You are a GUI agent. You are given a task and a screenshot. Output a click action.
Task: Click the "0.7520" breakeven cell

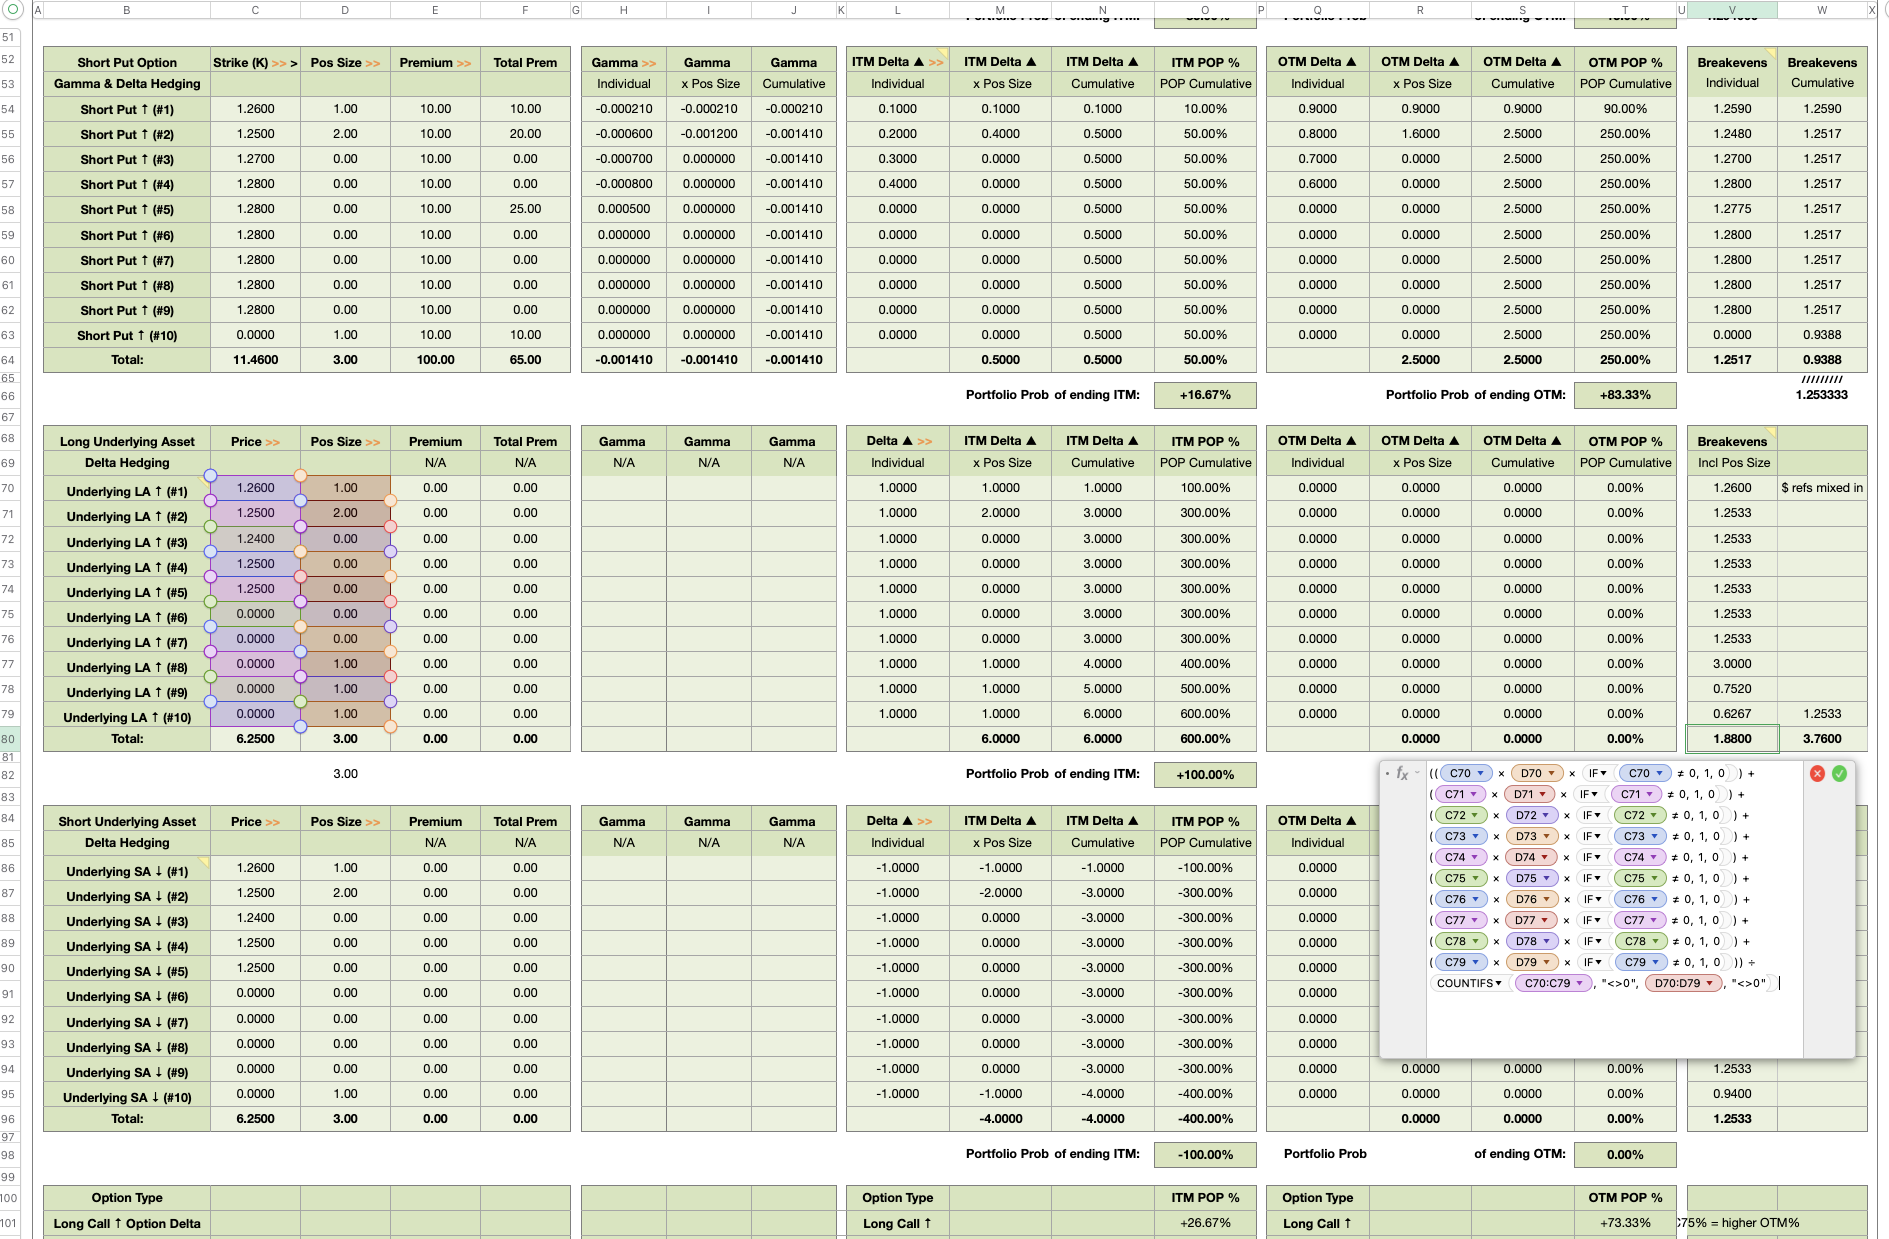pos(1732,689)
